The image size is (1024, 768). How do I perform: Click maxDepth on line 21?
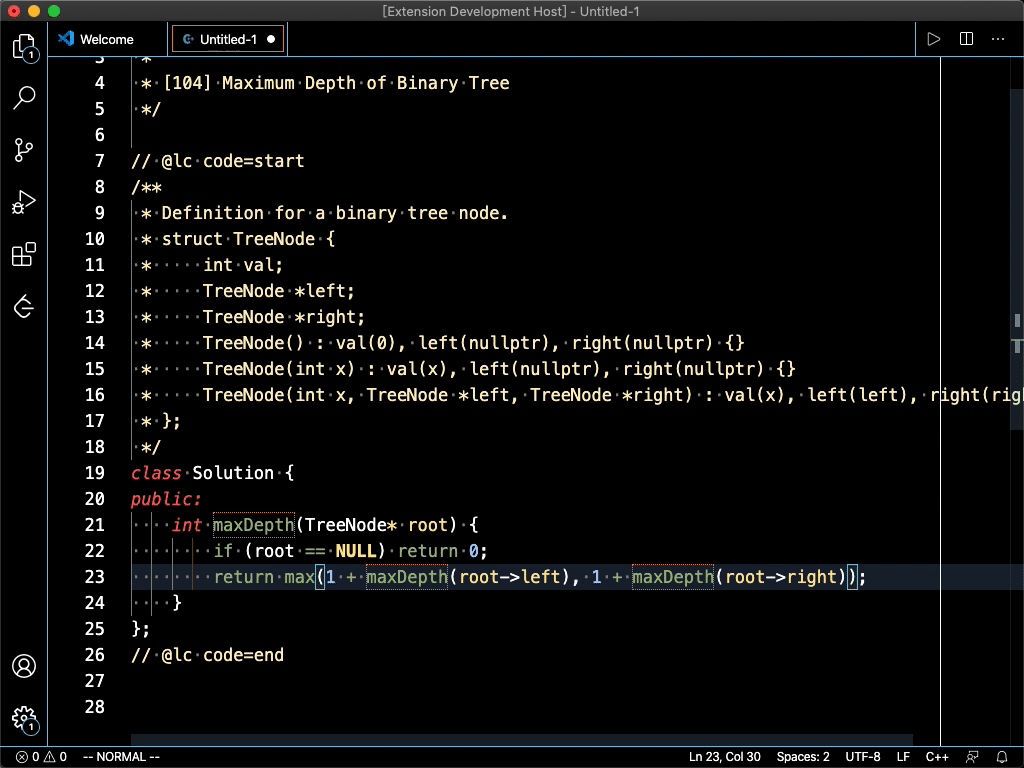tap(253, 525)
